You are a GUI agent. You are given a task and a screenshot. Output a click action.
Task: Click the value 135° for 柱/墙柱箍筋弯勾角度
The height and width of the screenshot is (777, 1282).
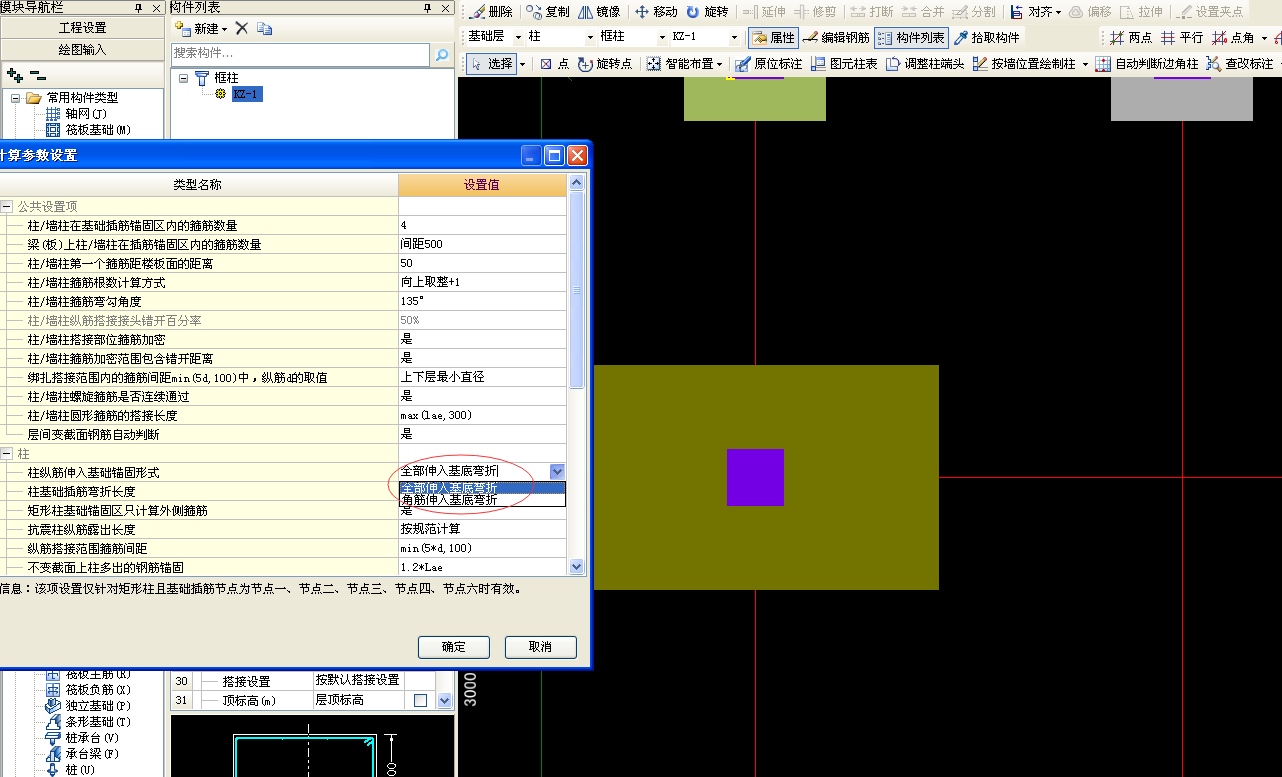point(482,301)
